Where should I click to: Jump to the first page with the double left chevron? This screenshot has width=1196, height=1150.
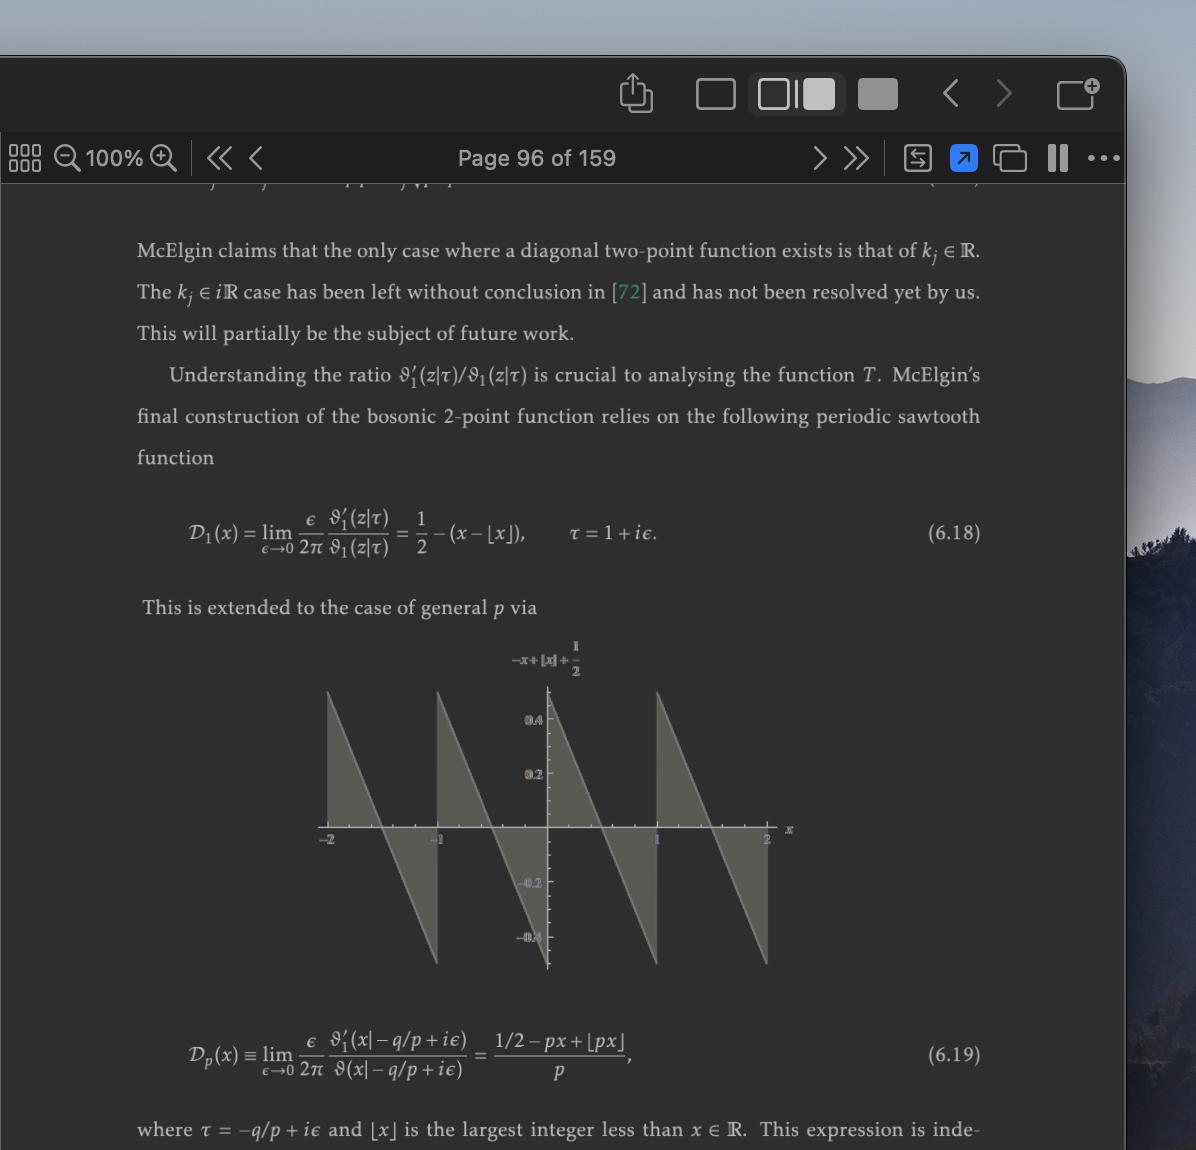pyautogui.click(x=219, y=158)
